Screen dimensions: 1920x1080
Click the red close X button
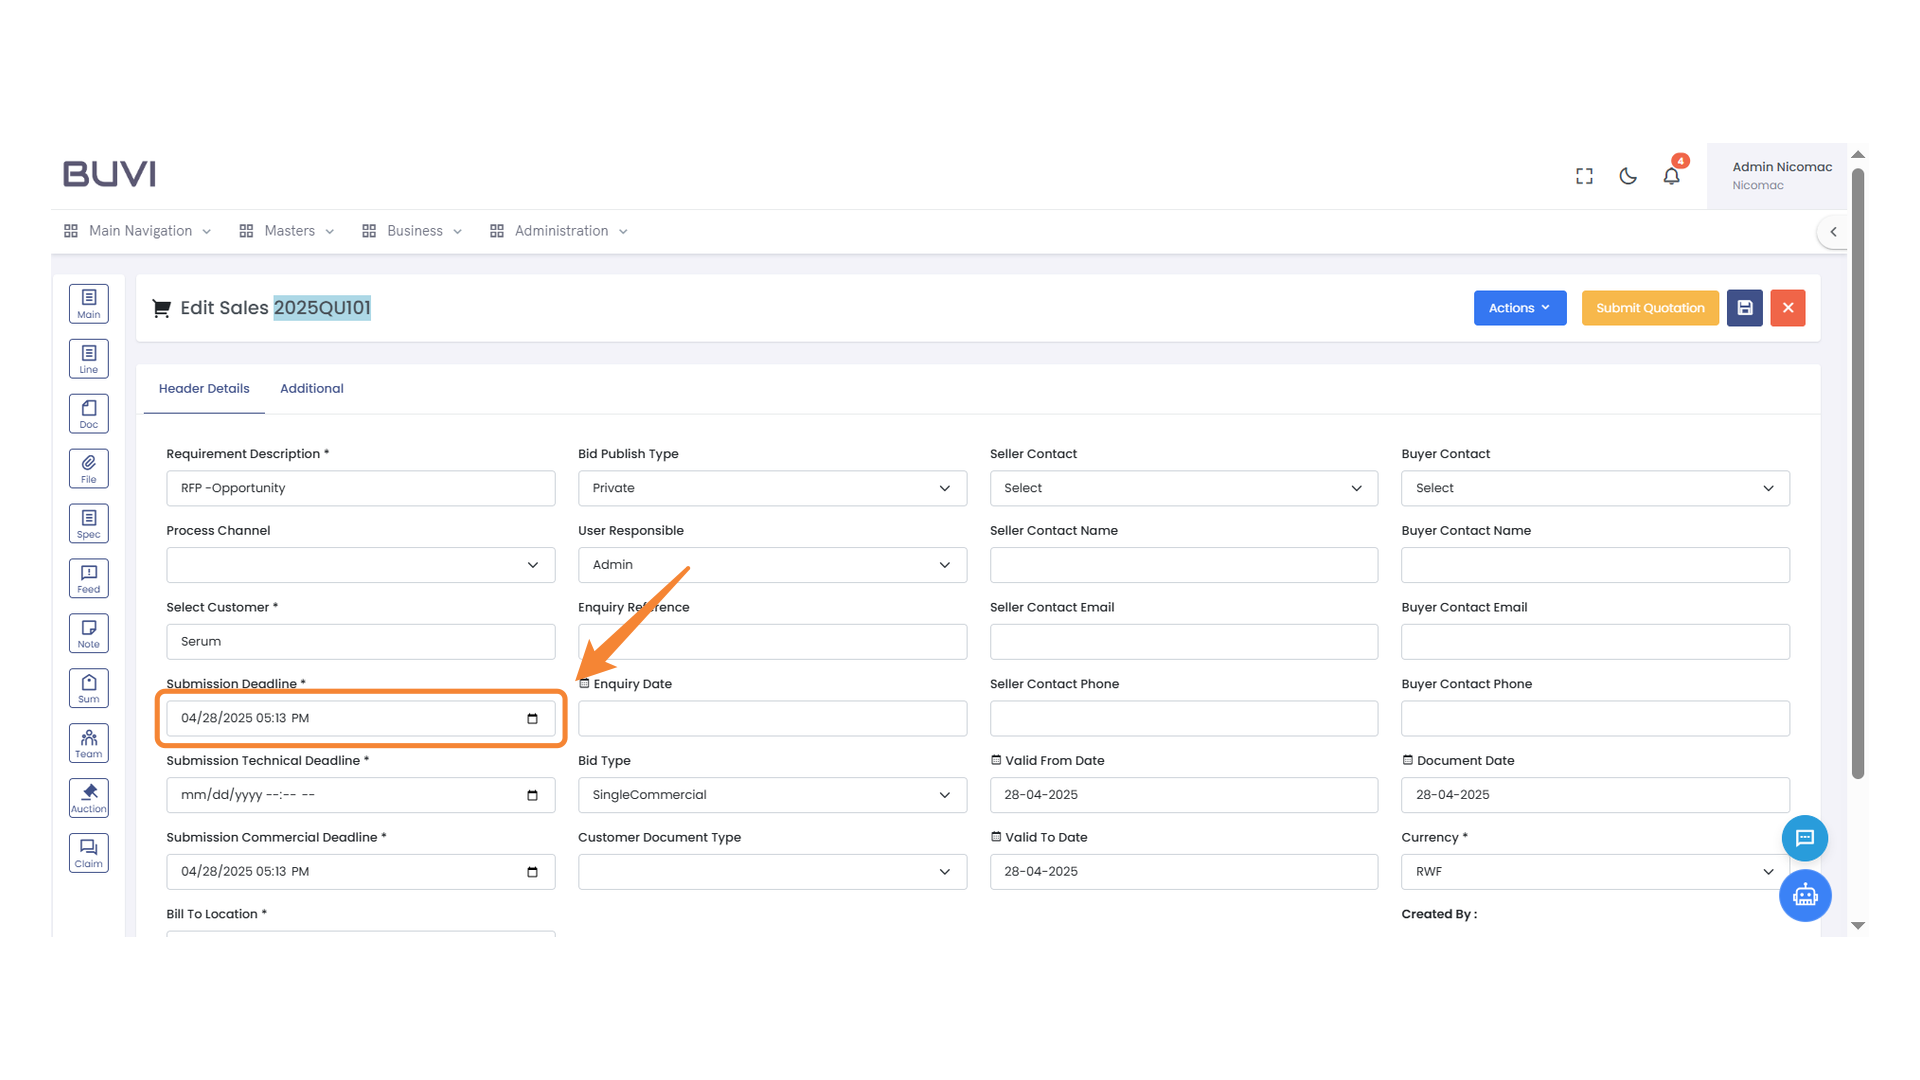(1787, 308)
